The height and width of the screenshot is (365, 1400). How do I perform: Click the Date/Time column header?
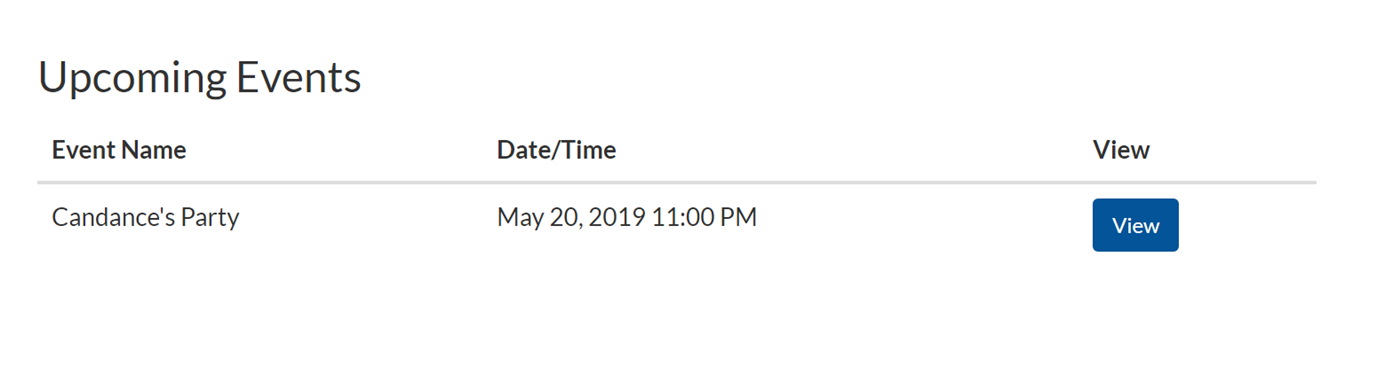[x=556, y=150]
